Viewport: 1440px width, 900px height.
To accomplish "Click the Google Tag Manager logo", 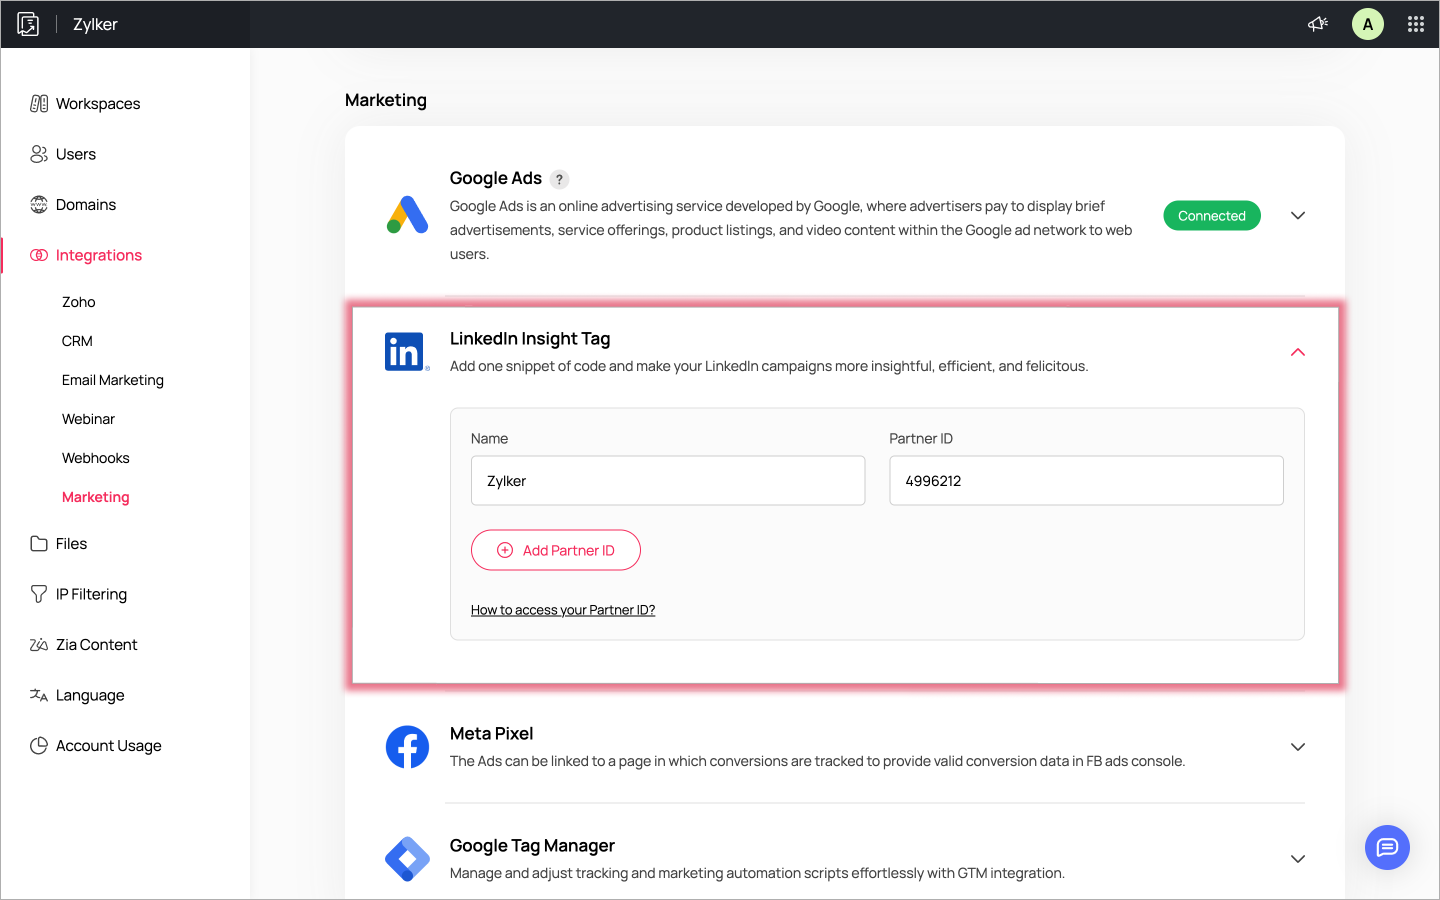I will [x=407, y=859].
